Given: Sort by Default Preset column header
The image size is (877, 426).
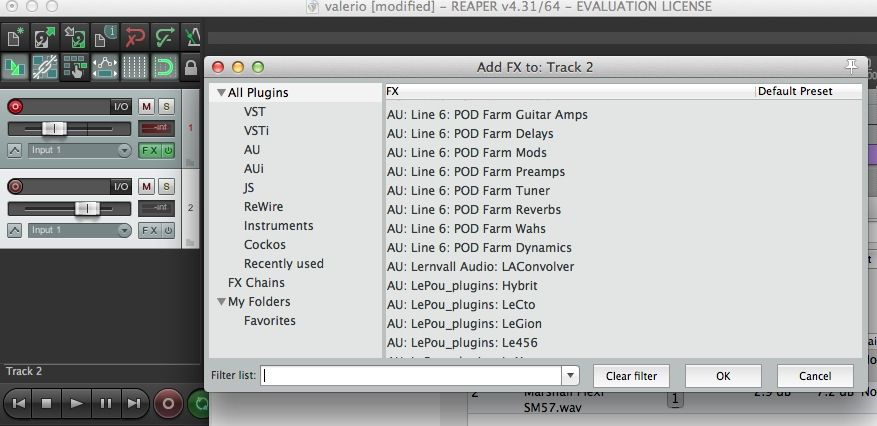Looking at the screenshot, I should (809, 91).
